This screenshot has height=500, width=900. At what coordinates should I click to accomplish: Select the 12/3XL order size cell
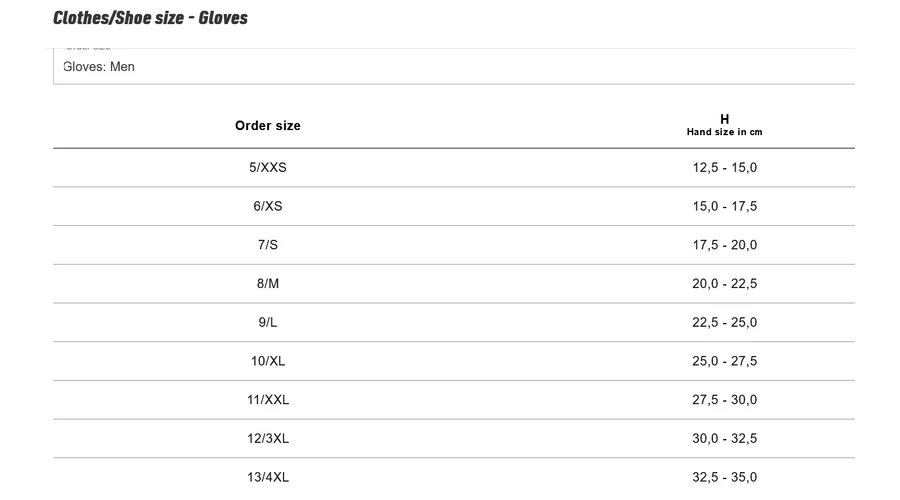(x=267, y=439)
